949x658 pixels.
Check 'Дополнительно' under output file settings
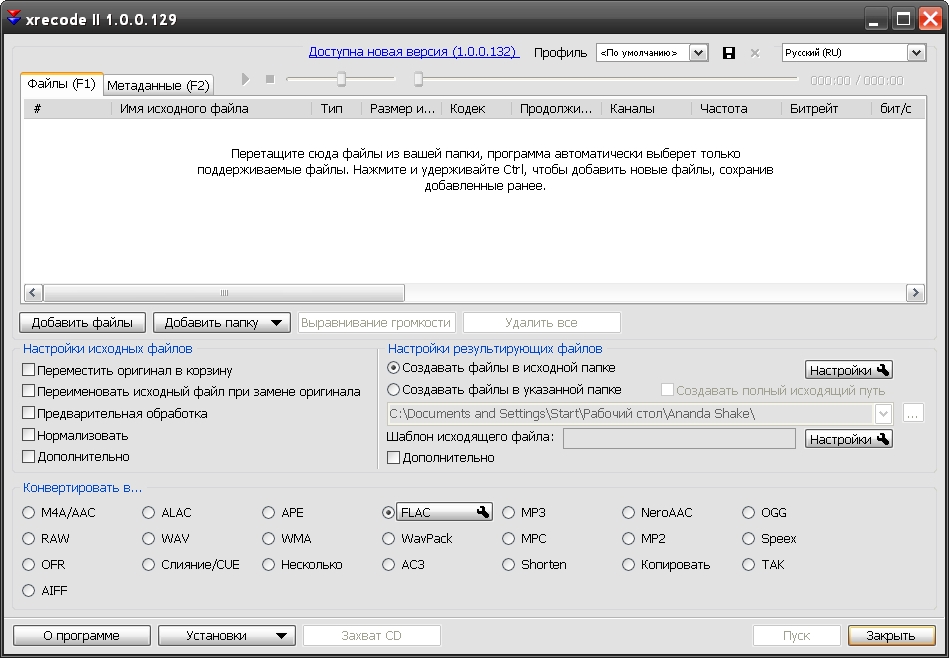point(393,458)
